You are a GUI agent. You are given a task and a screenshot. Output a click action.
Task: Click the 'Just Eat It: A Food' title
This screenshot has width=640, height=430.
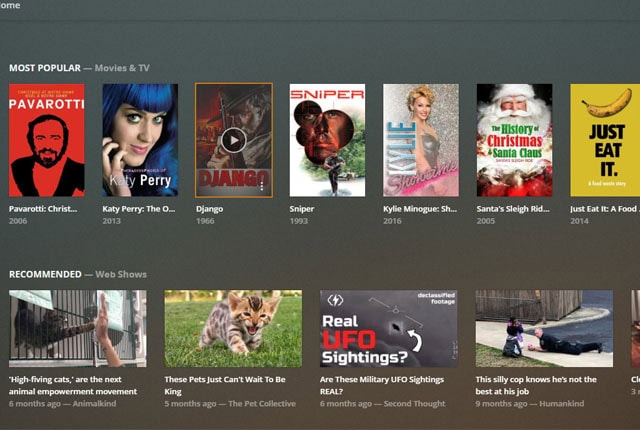click(604, 209)
